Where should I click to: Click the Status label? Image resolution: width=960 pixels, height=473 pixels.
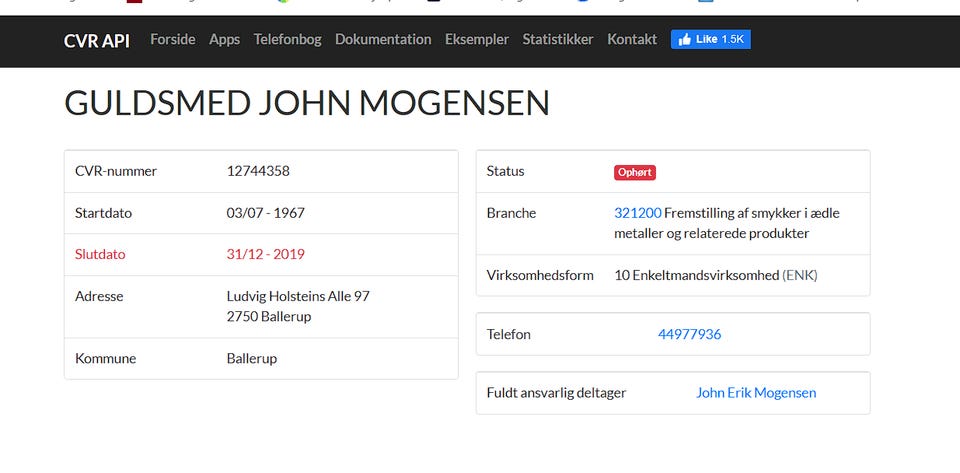pyautogui.click(x=506, y=171)
